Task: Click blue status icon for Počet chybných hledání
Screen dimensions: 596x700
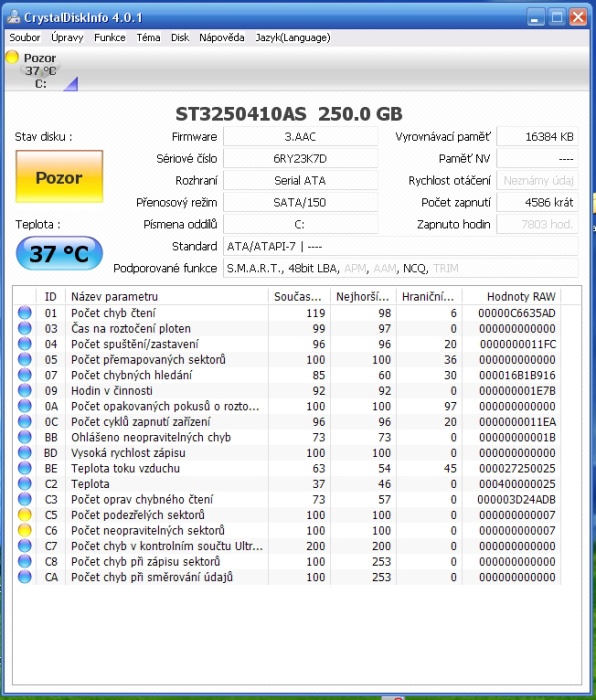Action: click(25, 375)
